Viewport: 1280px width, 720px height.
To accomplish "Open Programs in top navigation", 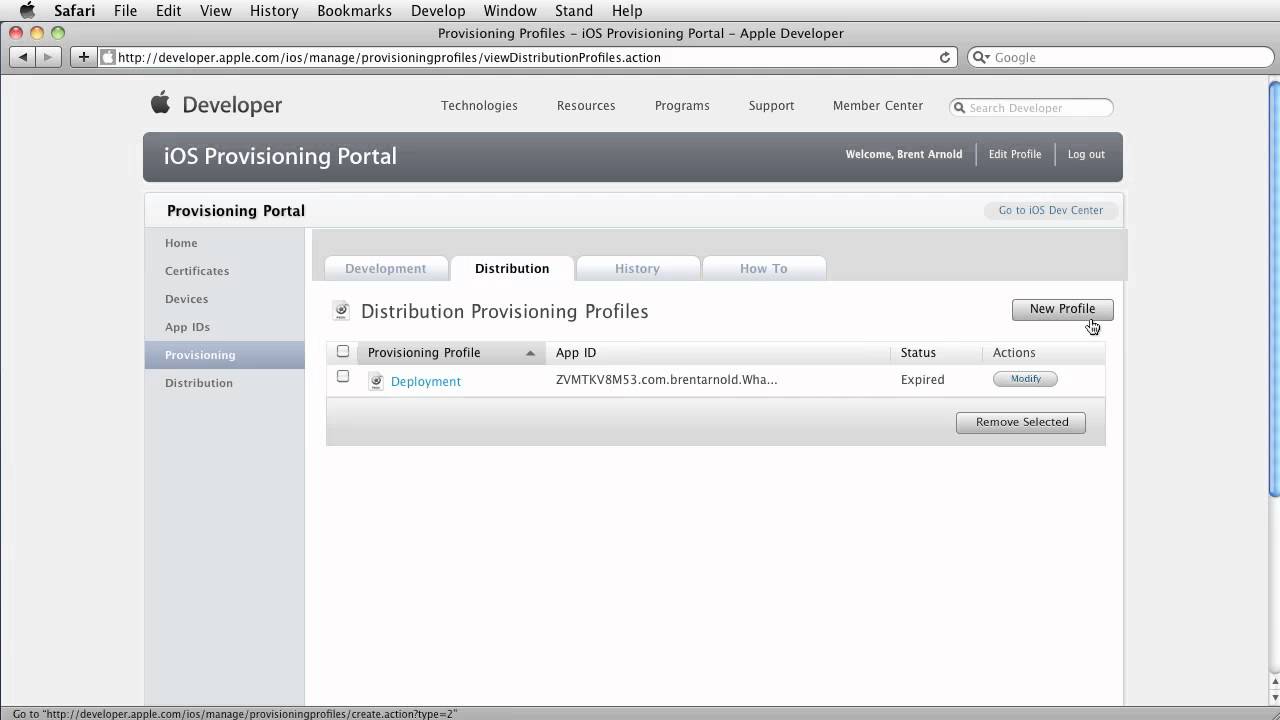I will point(682,105).
